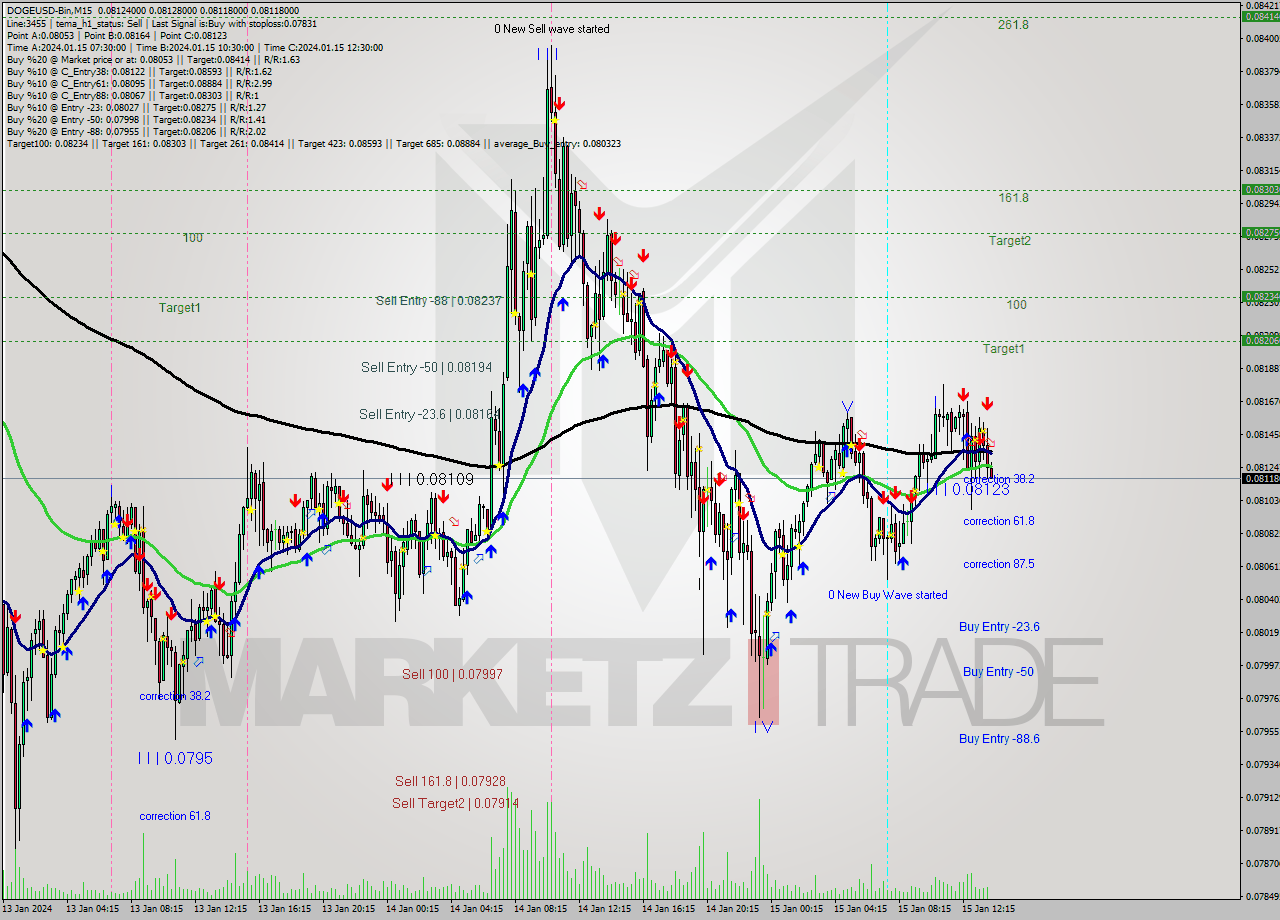1280x920 pixels.
Task: Select the 'Sell 100 | 0.07997' label
Action: point(453,675)
